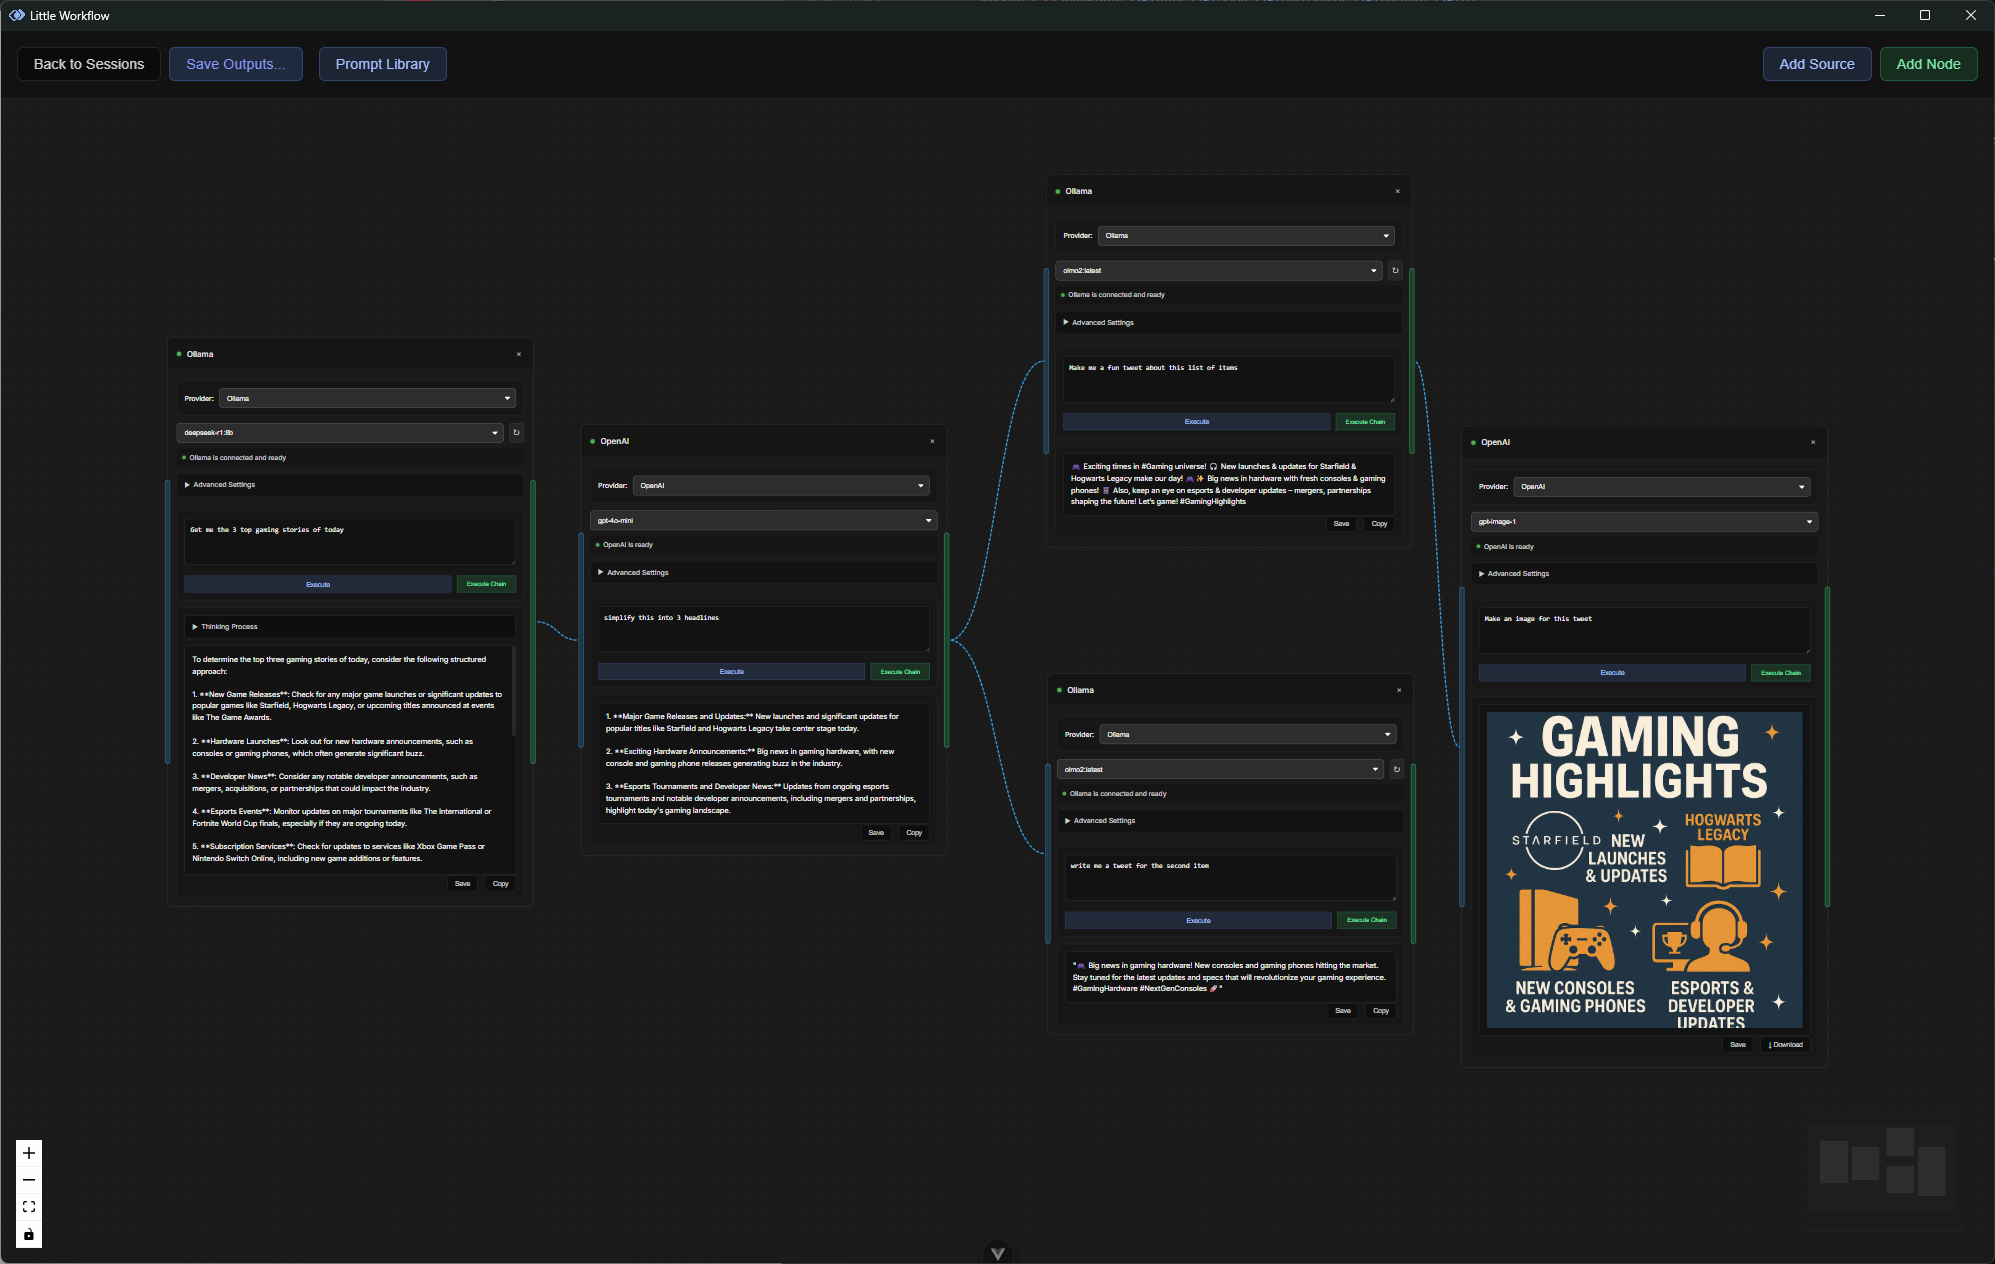Click the fit view icon
The width and height of the screenshot is (1995, 1264).
pos(29,1207)
